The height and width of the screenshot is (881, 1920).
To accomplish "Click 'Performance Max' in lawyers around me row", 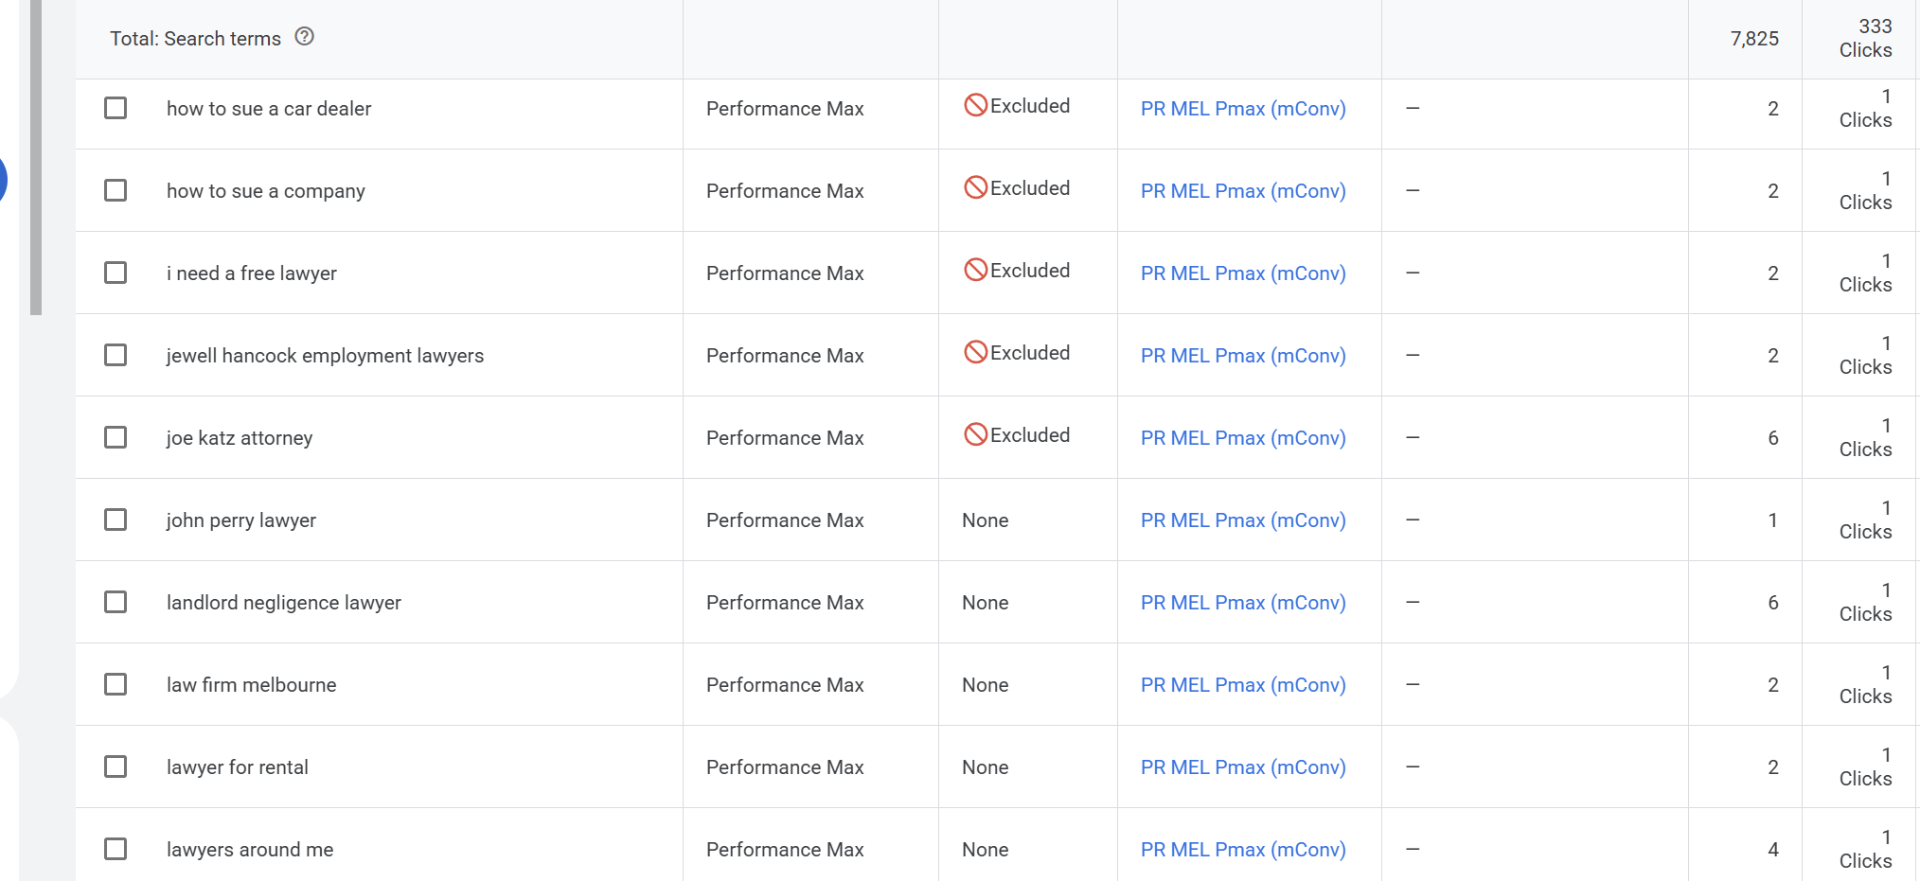I will pos(785,849).
